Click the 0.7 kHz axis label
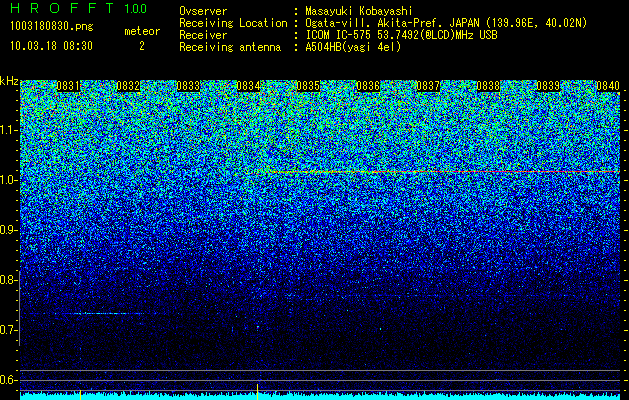The image size is (629, 400). pyautogui.click(x=8, y=330)
